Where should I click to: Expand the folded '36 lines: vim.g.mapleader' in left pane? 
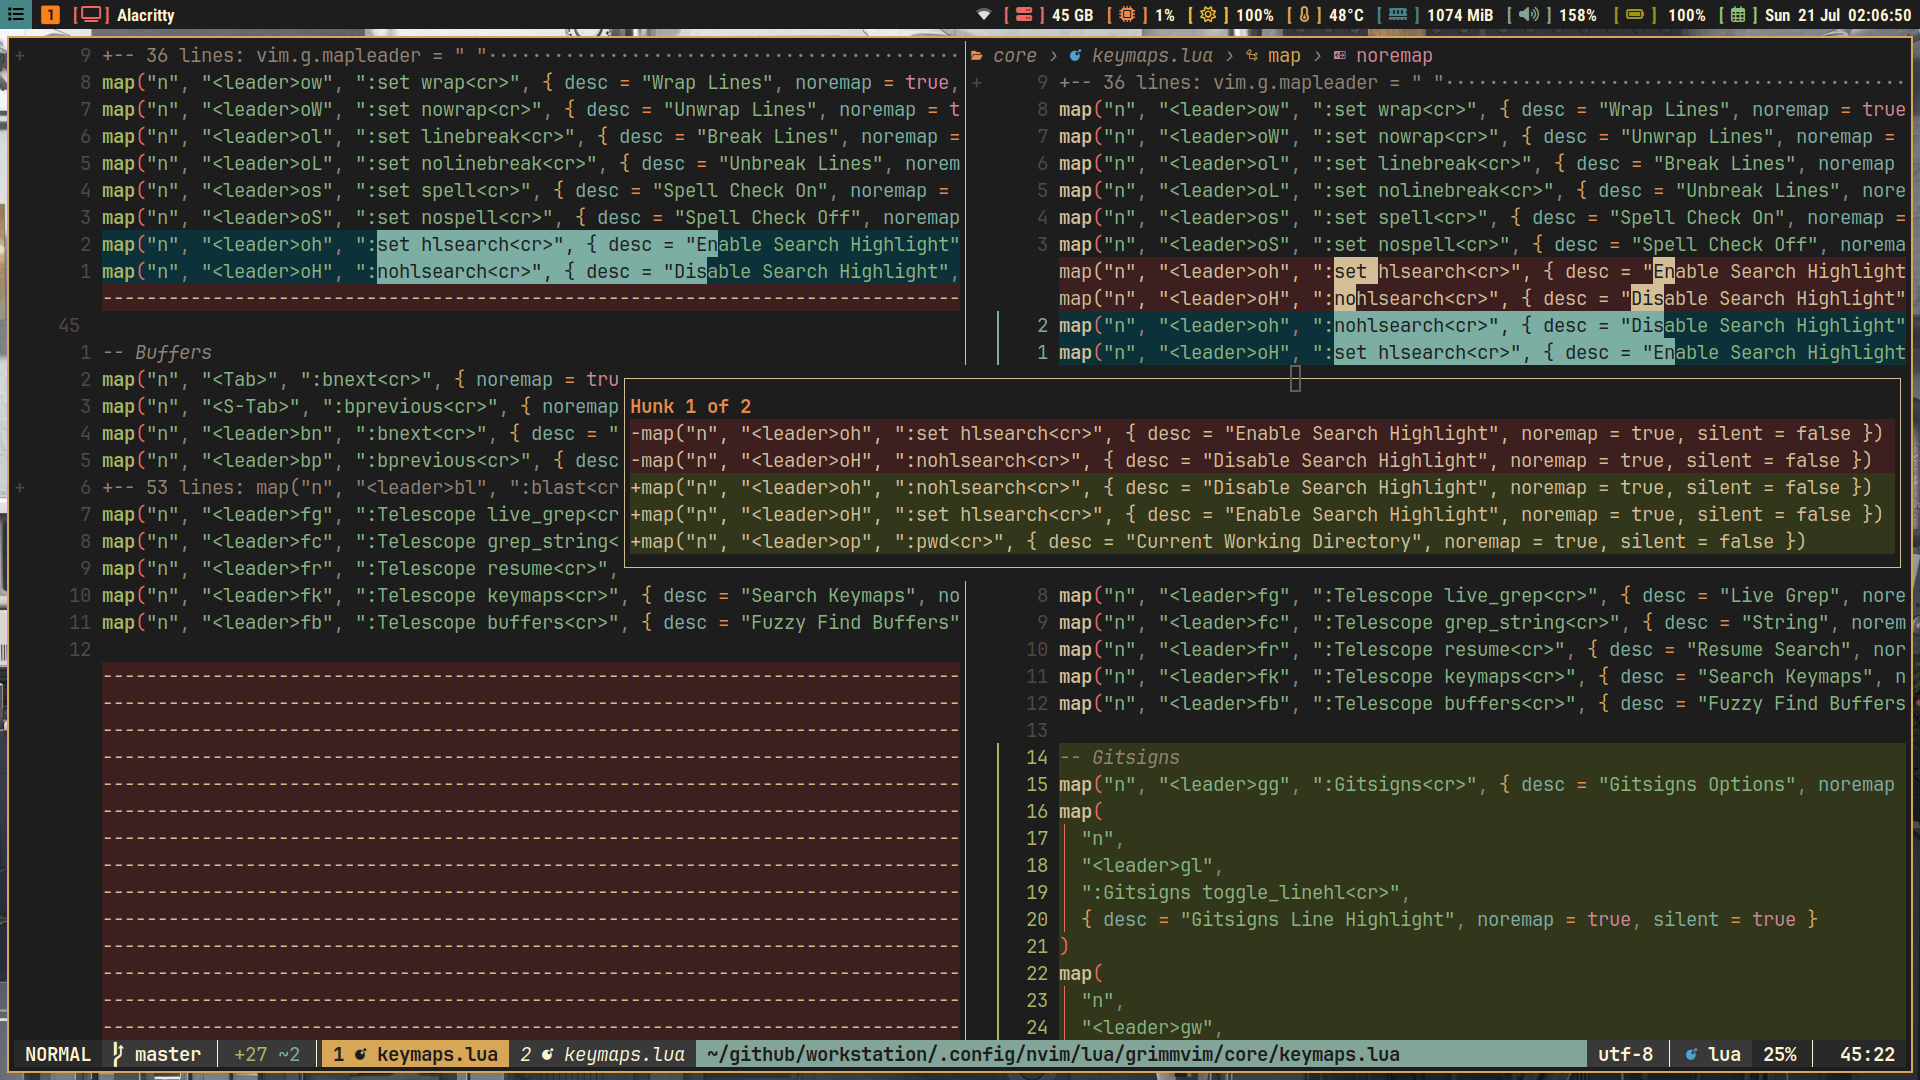click(530, 56)
